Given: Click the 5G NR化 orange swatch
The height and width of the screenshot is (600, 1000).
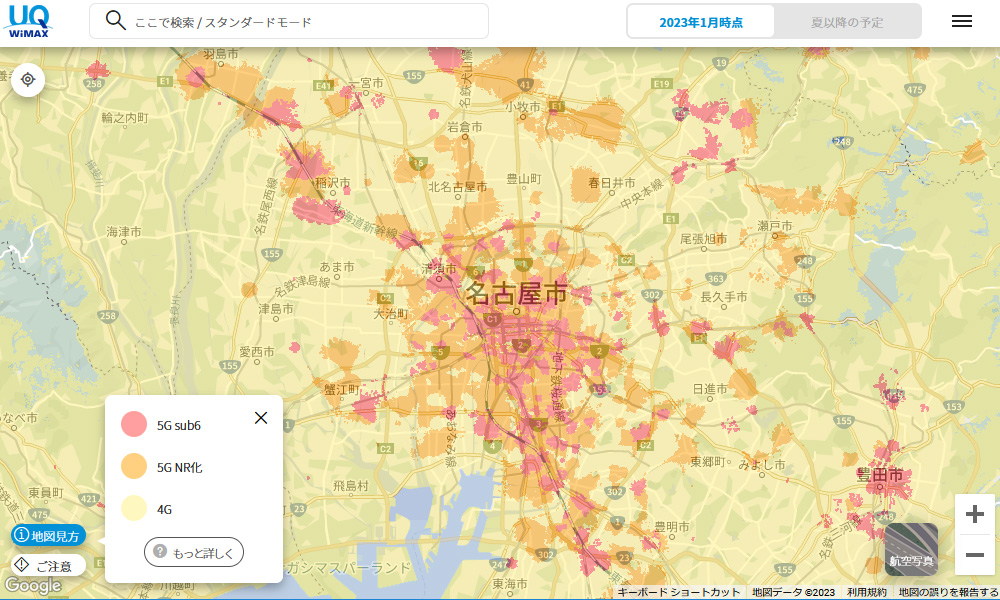Looking at the screenshot, I should coord(134,466).
